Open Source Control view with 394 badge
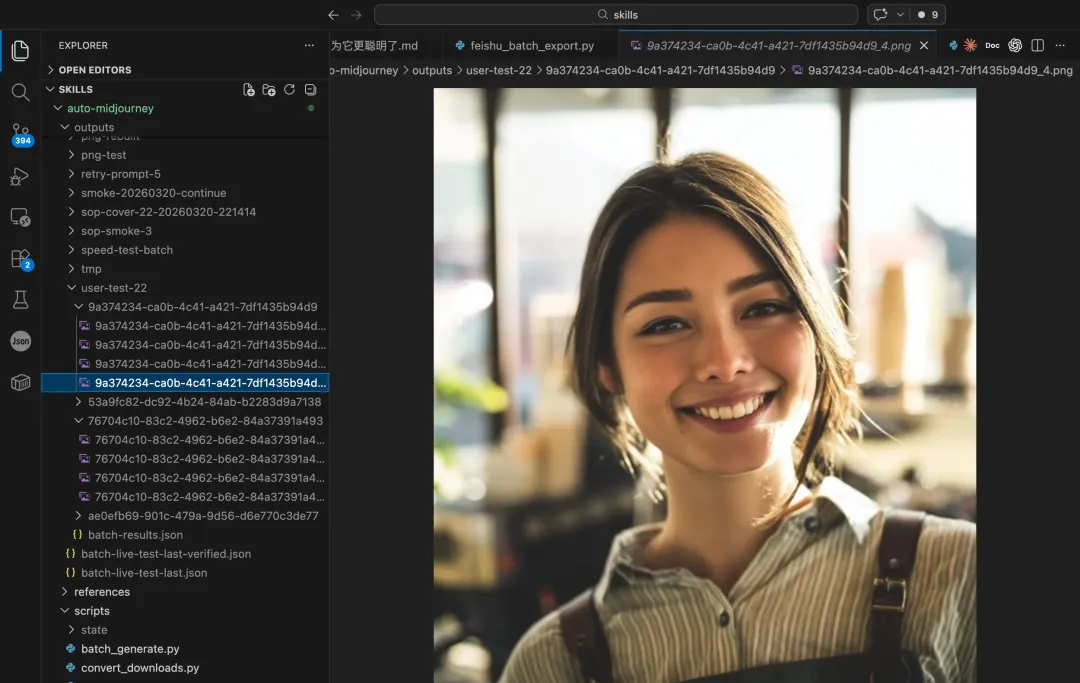The image size is (1080, 683). (21, 134)
